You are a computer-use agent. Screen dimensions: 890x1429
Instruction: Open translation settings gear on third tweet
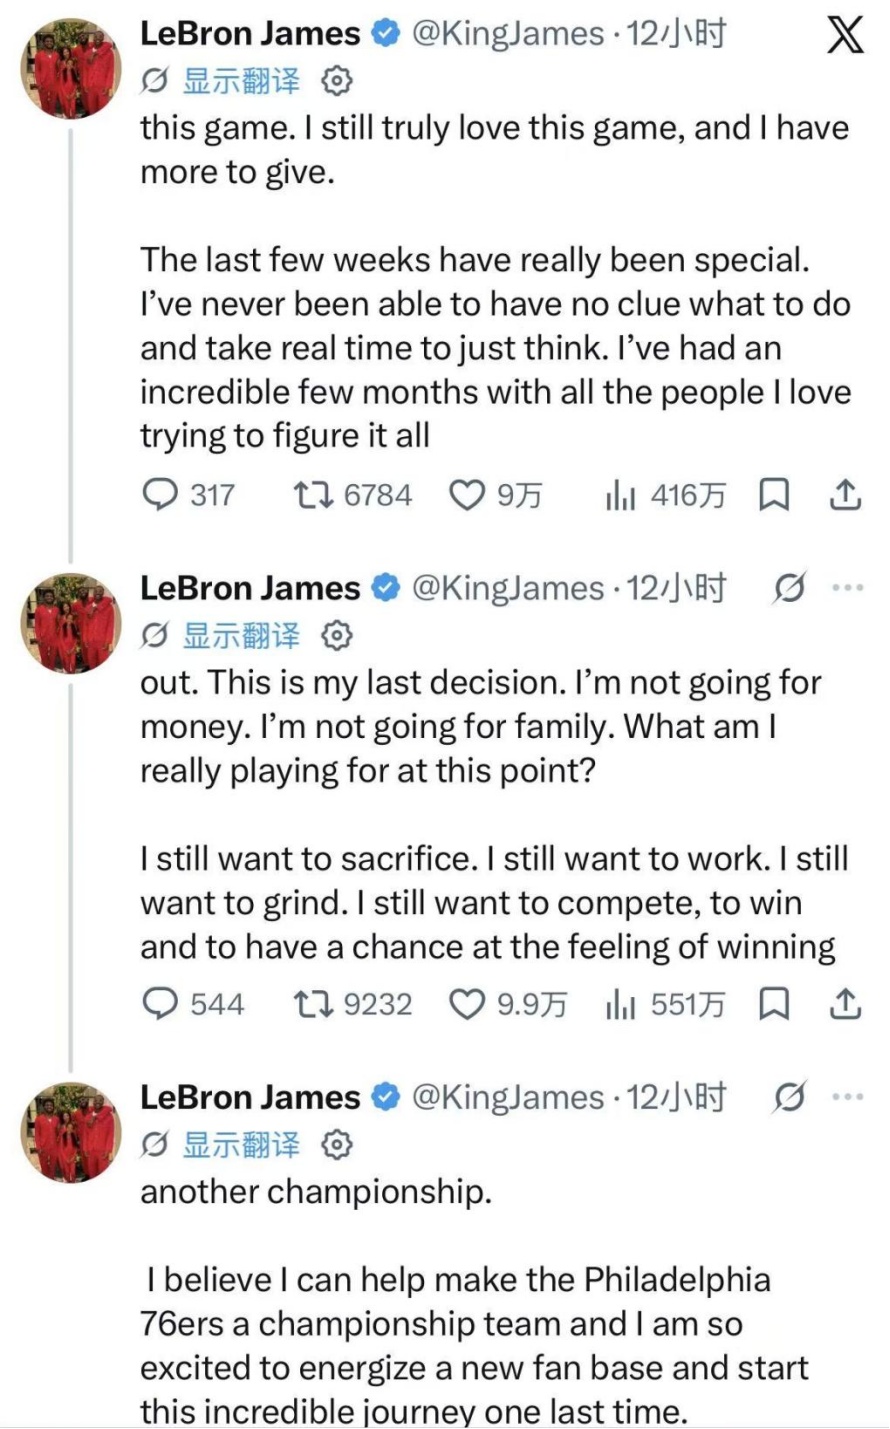pyautogui.click(x=337, y=1143)
